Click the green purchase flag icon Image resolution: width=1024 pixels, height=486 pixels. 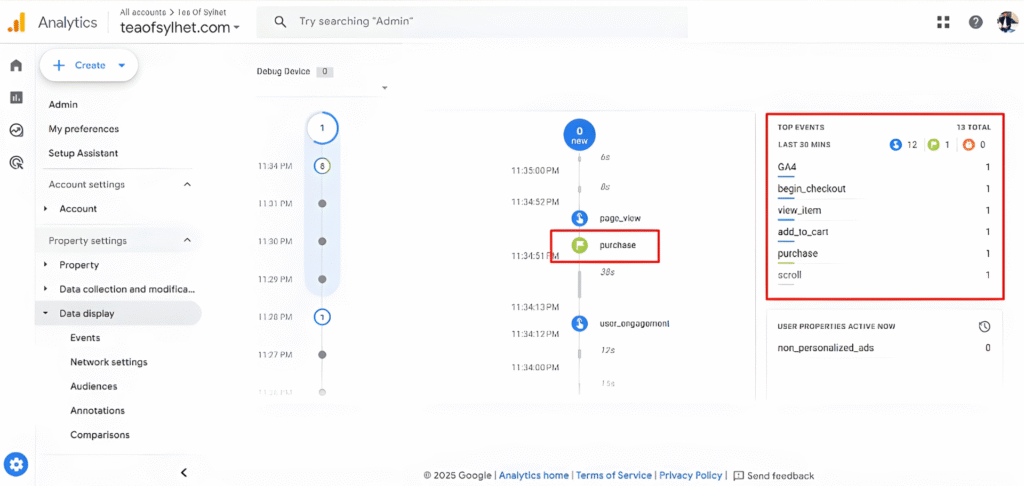coord(580,245)
